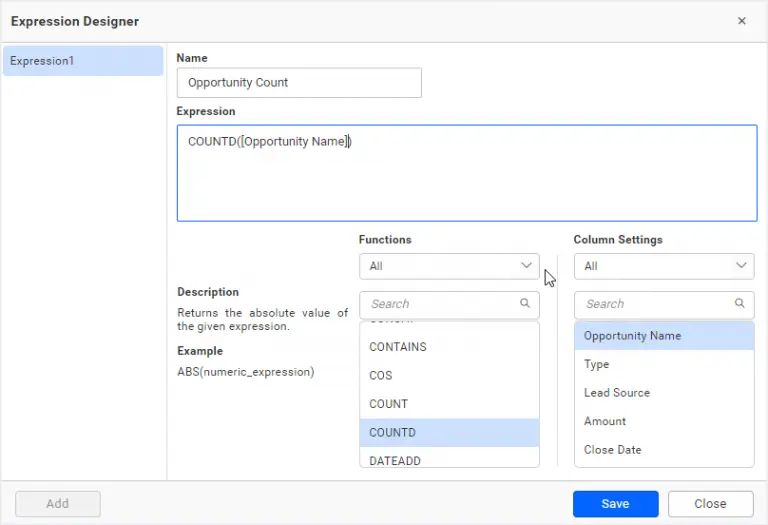Choose the COS function from list
The width and height of the screenshot is (768, 525).
pyautogui.click(x=381, y=376)
